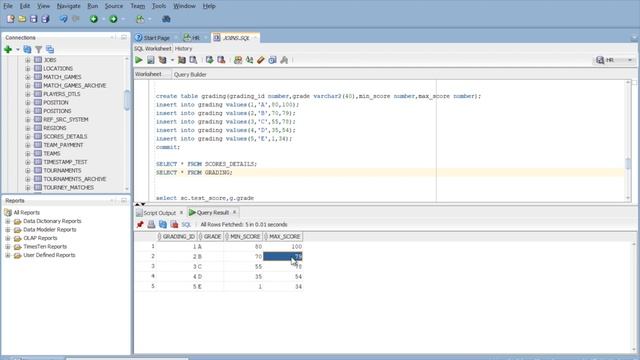Viewport: 640px width, 360px height.
Task: Click the binoculars Find DB Object icon
Action: [x=166, y=19]
